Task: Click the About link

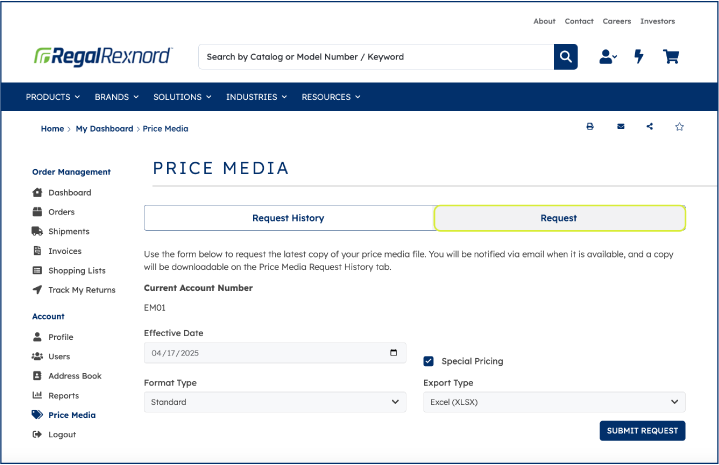Action: tap(544, 21)
